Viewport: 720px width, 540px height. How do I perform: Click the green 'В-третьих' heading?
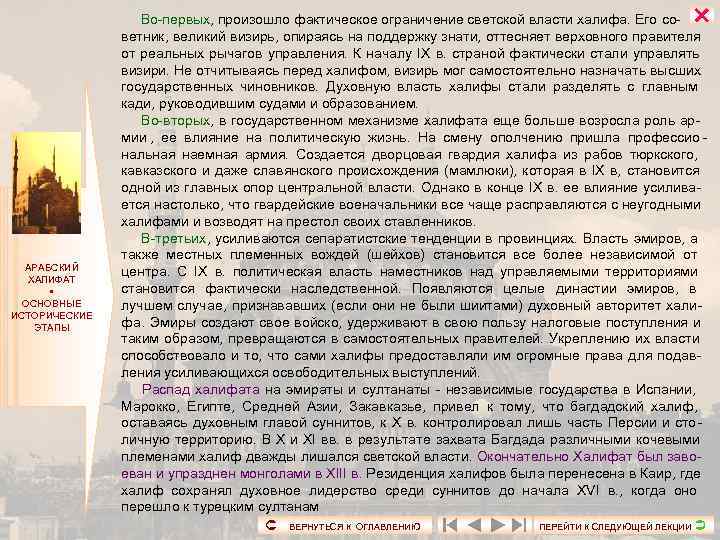click(173, 239)
